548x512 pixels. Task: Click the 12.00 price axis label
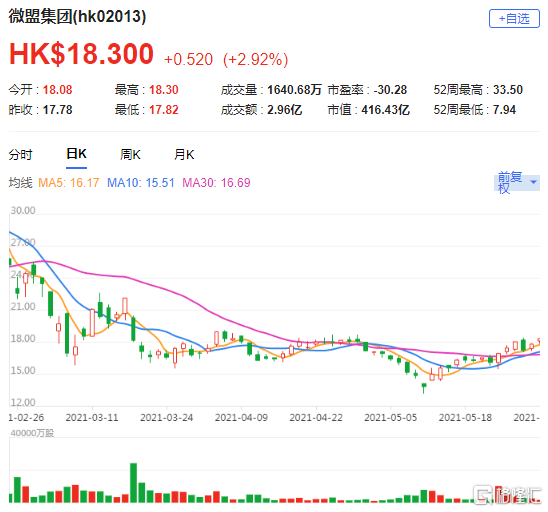click(23, 402)
